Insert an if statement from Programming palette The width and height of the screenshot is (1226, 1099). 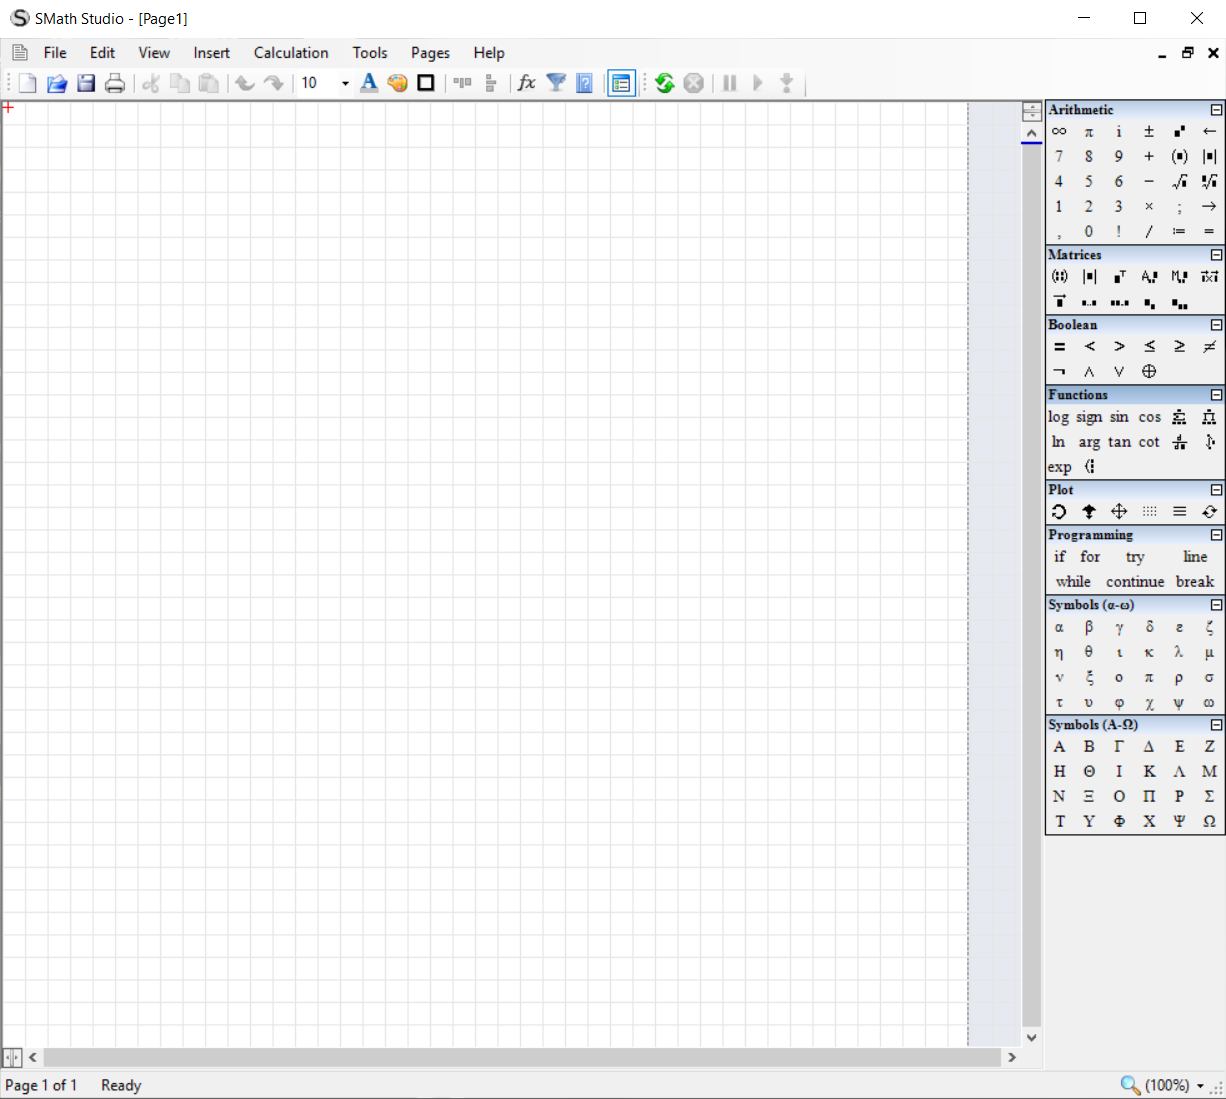pyautogui.click(x=1059, y=557)
